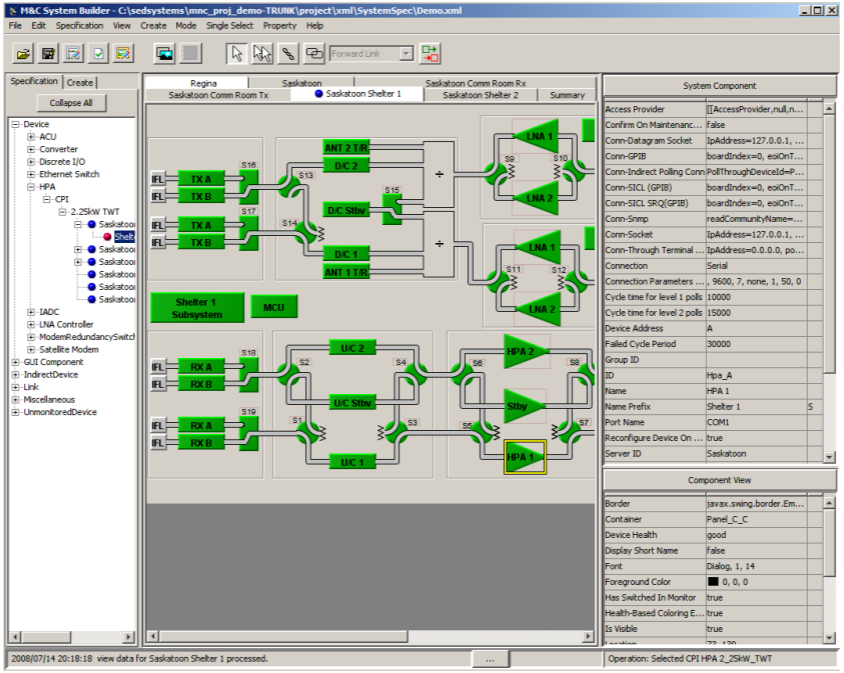Click the open folder toolbar icon
This screenshot has height=673, width=844.
point(23,53)
